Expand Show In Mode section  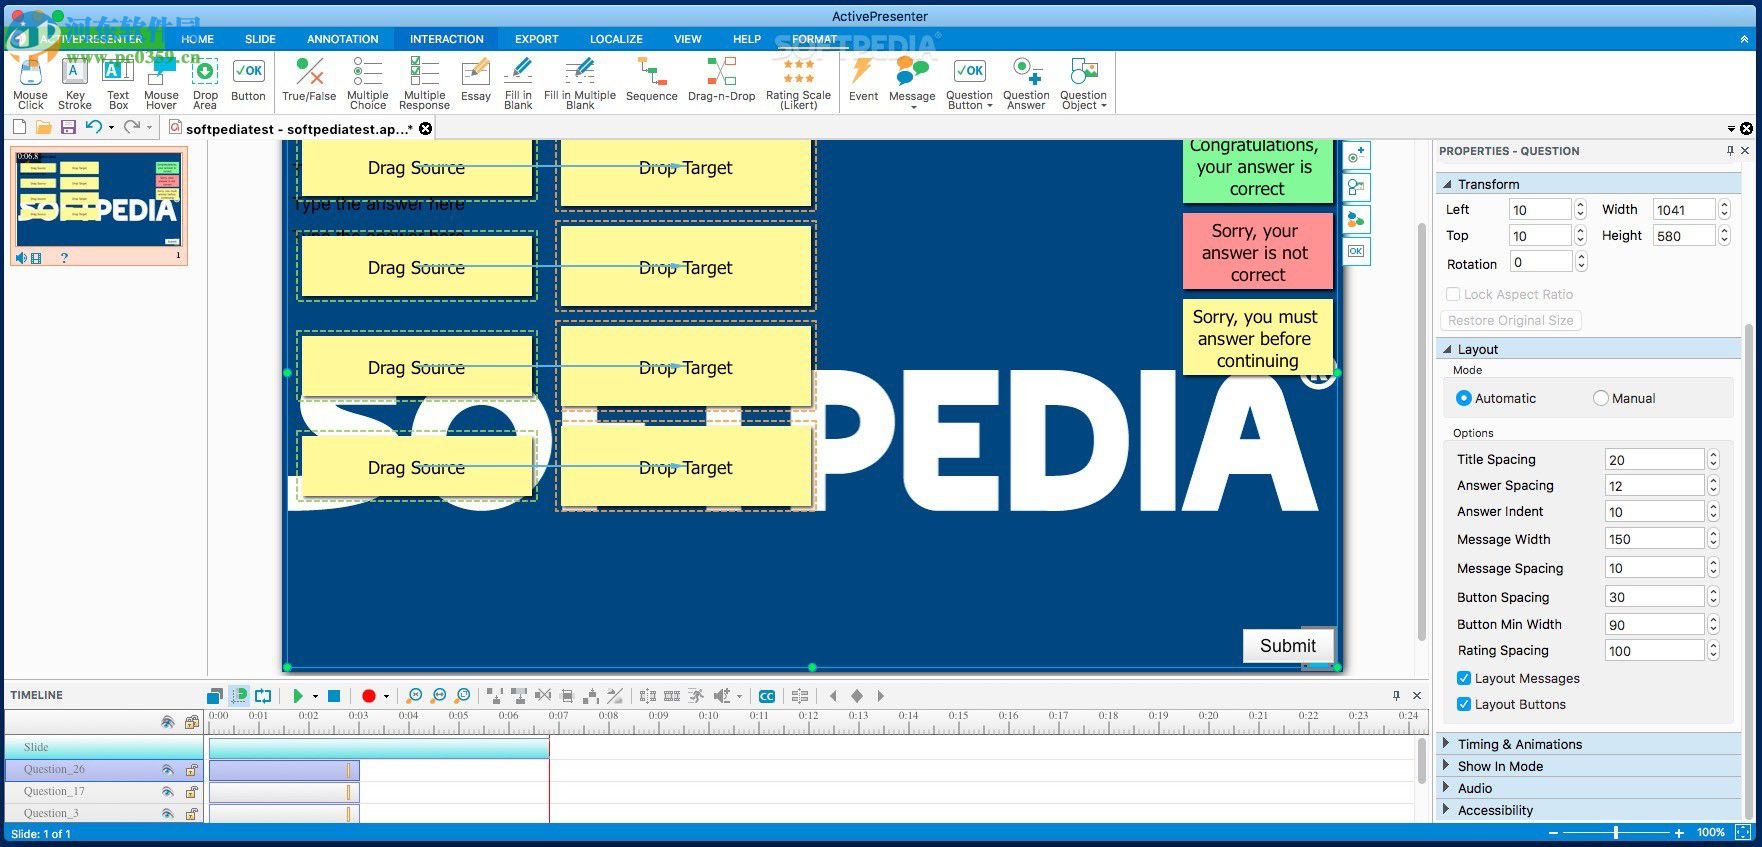(1590, 766)
